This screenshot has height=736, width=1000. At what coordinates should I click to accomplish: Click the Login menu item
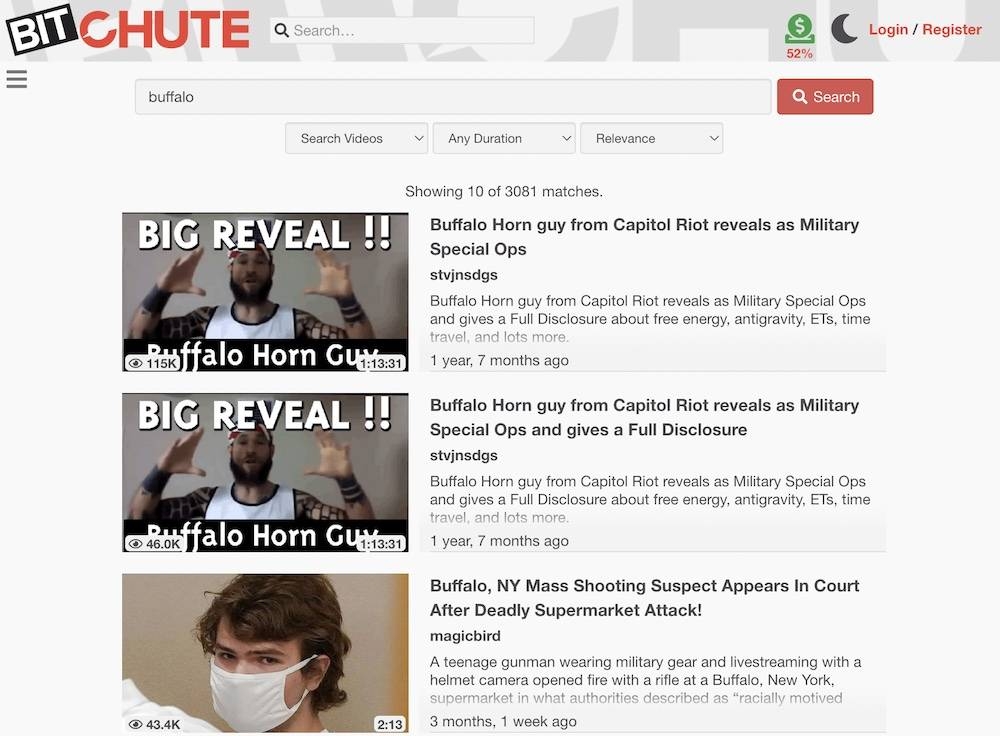coord(888,29)
